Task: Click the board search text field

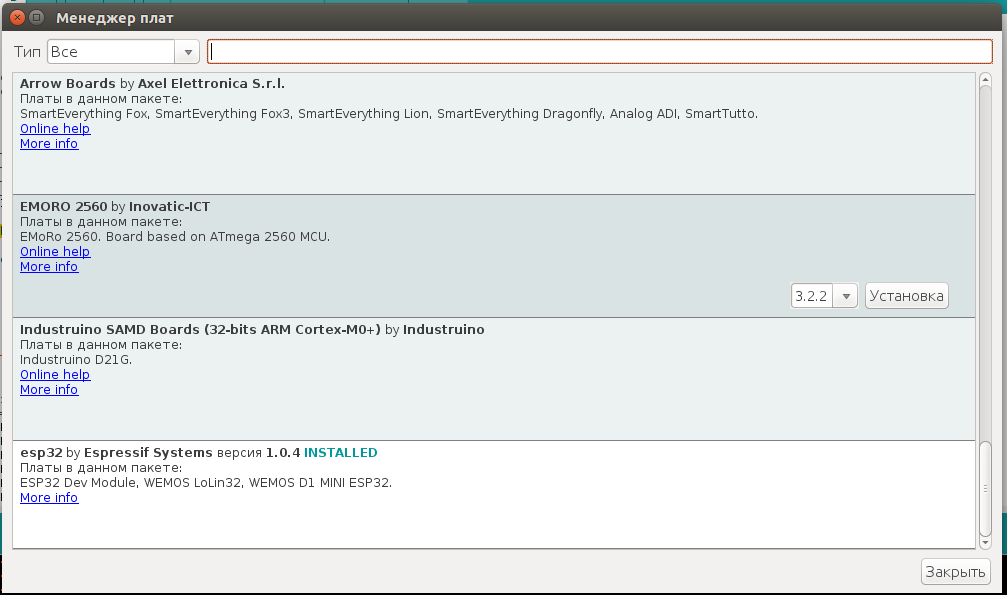Action: pos(599,52)
